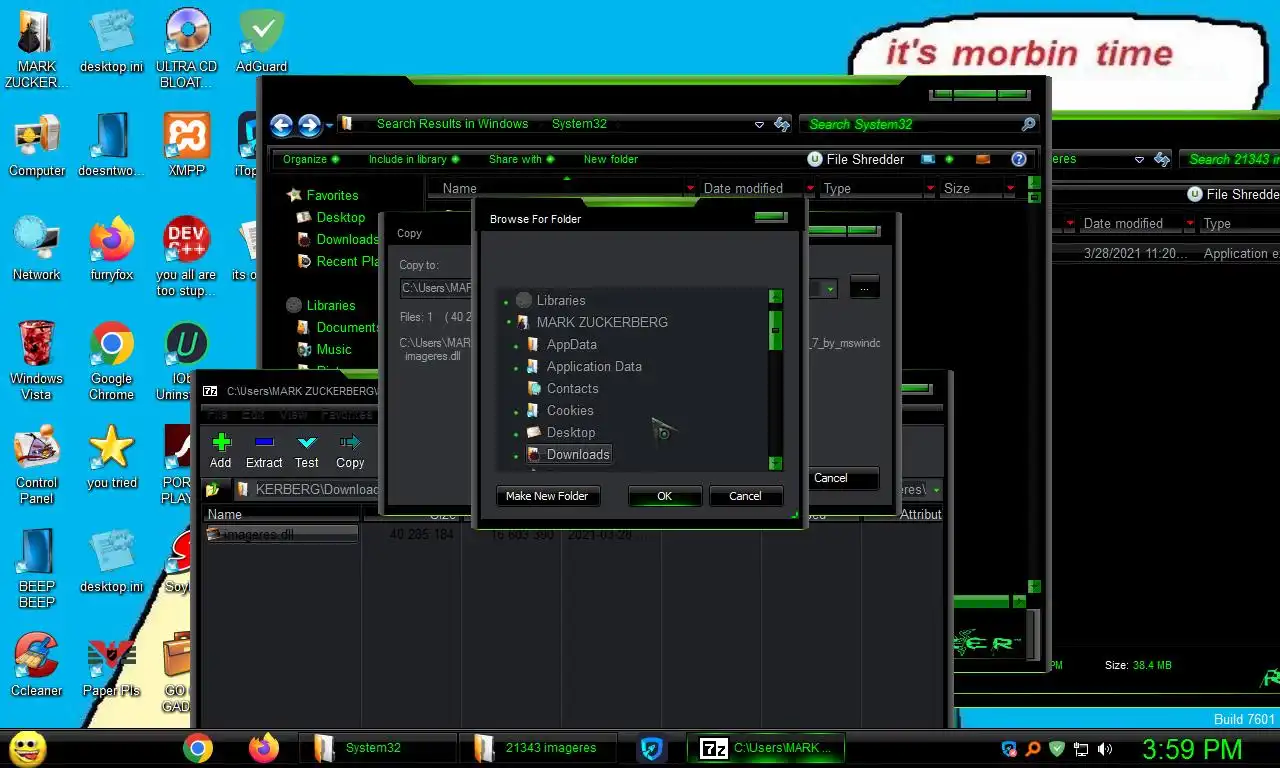Click 7-Zip up-one-level folder icon
Image resolution: width=1280 pixels, height=768 pixels.
[x=212, y=490]
